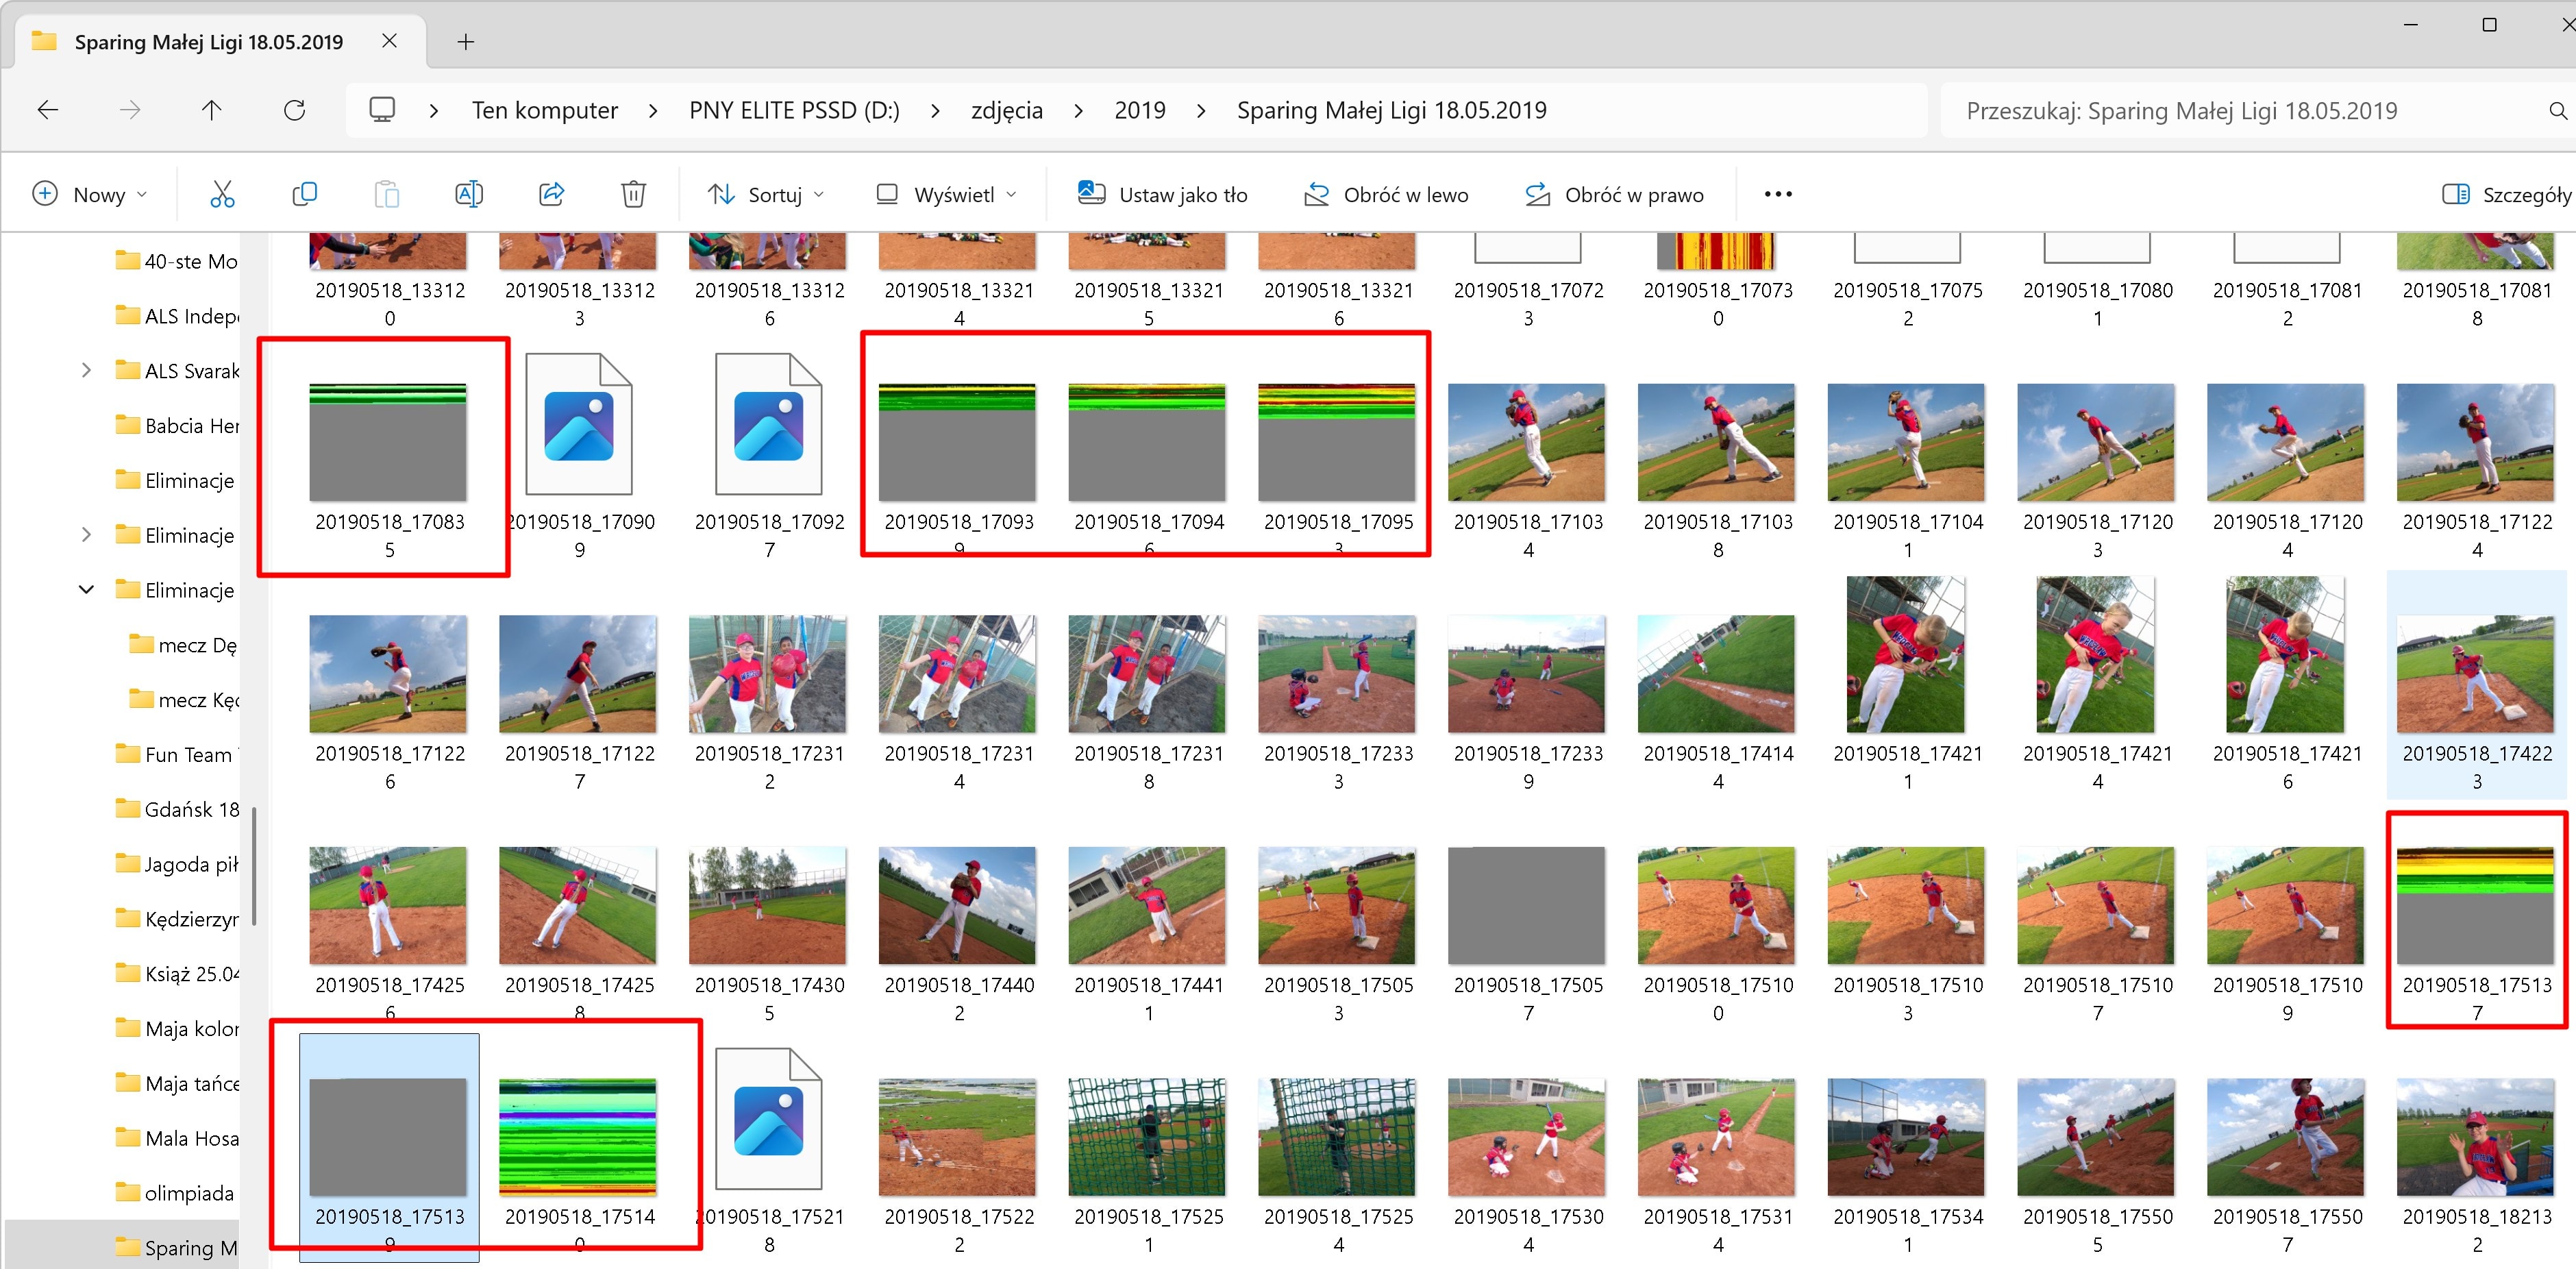
Task: Refresh the current folder view
Action: coord(294,110)
